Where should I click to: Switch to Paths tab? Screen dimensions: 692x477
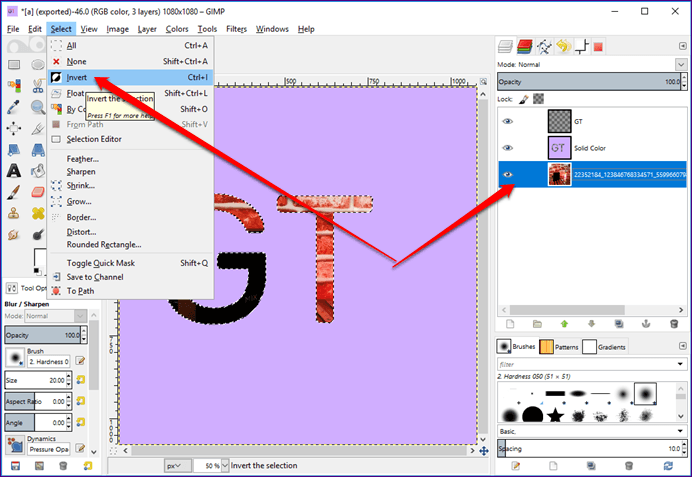pos(544,46)
